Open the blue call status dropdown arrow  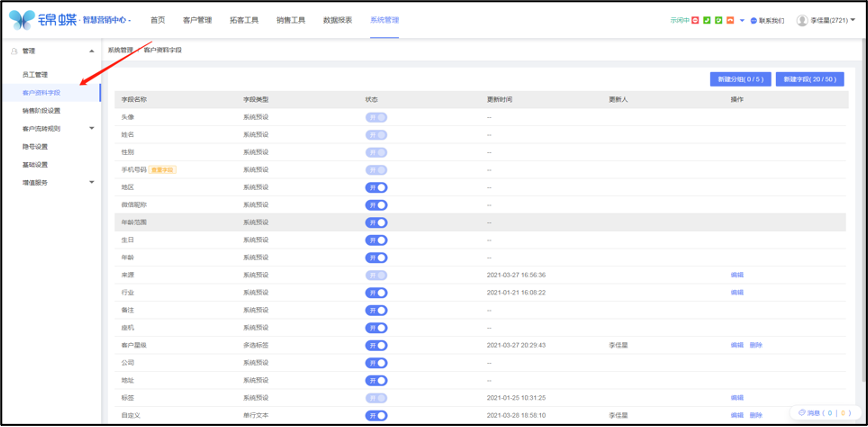tap(742, 20)
